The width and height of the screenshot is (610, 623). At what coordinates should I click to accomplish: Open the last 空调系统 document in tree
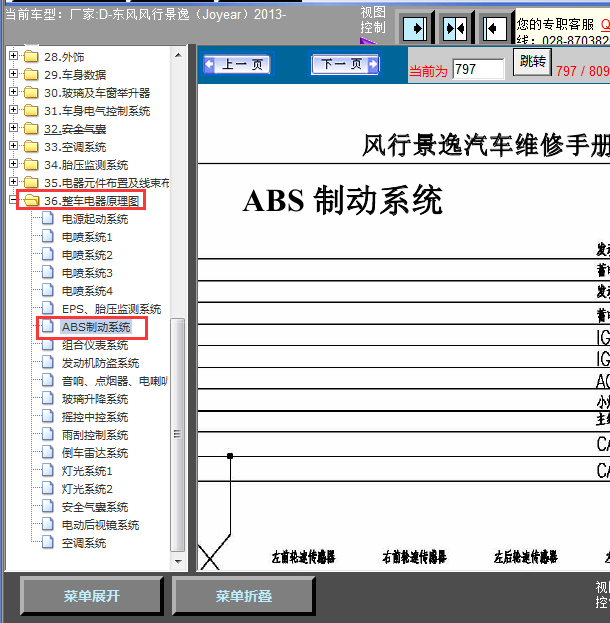(84, 543)
